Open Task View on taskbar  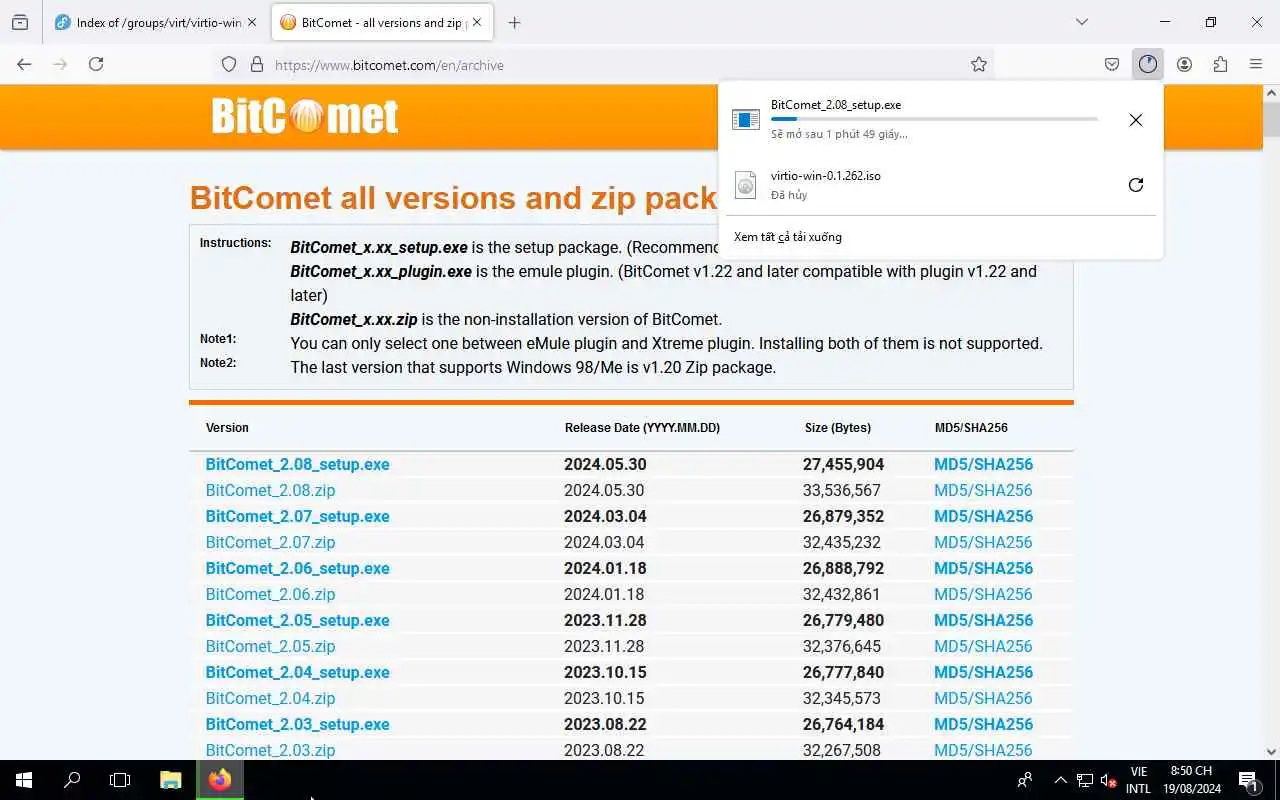point(120,780)
